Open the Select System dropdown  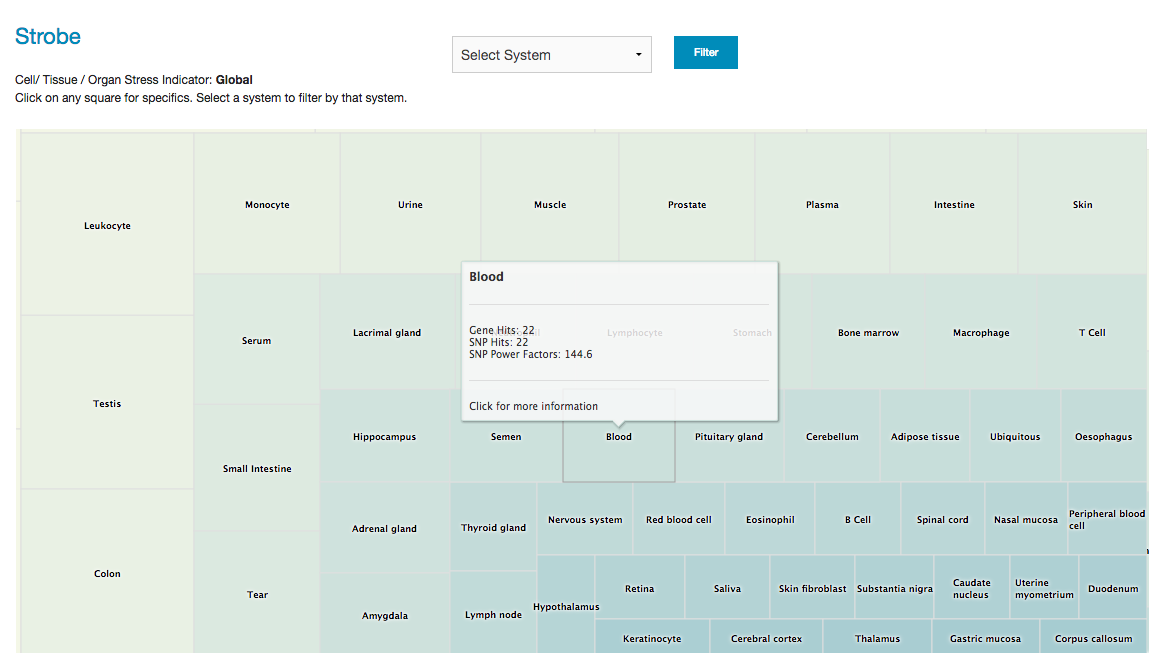tap(551, 55)
